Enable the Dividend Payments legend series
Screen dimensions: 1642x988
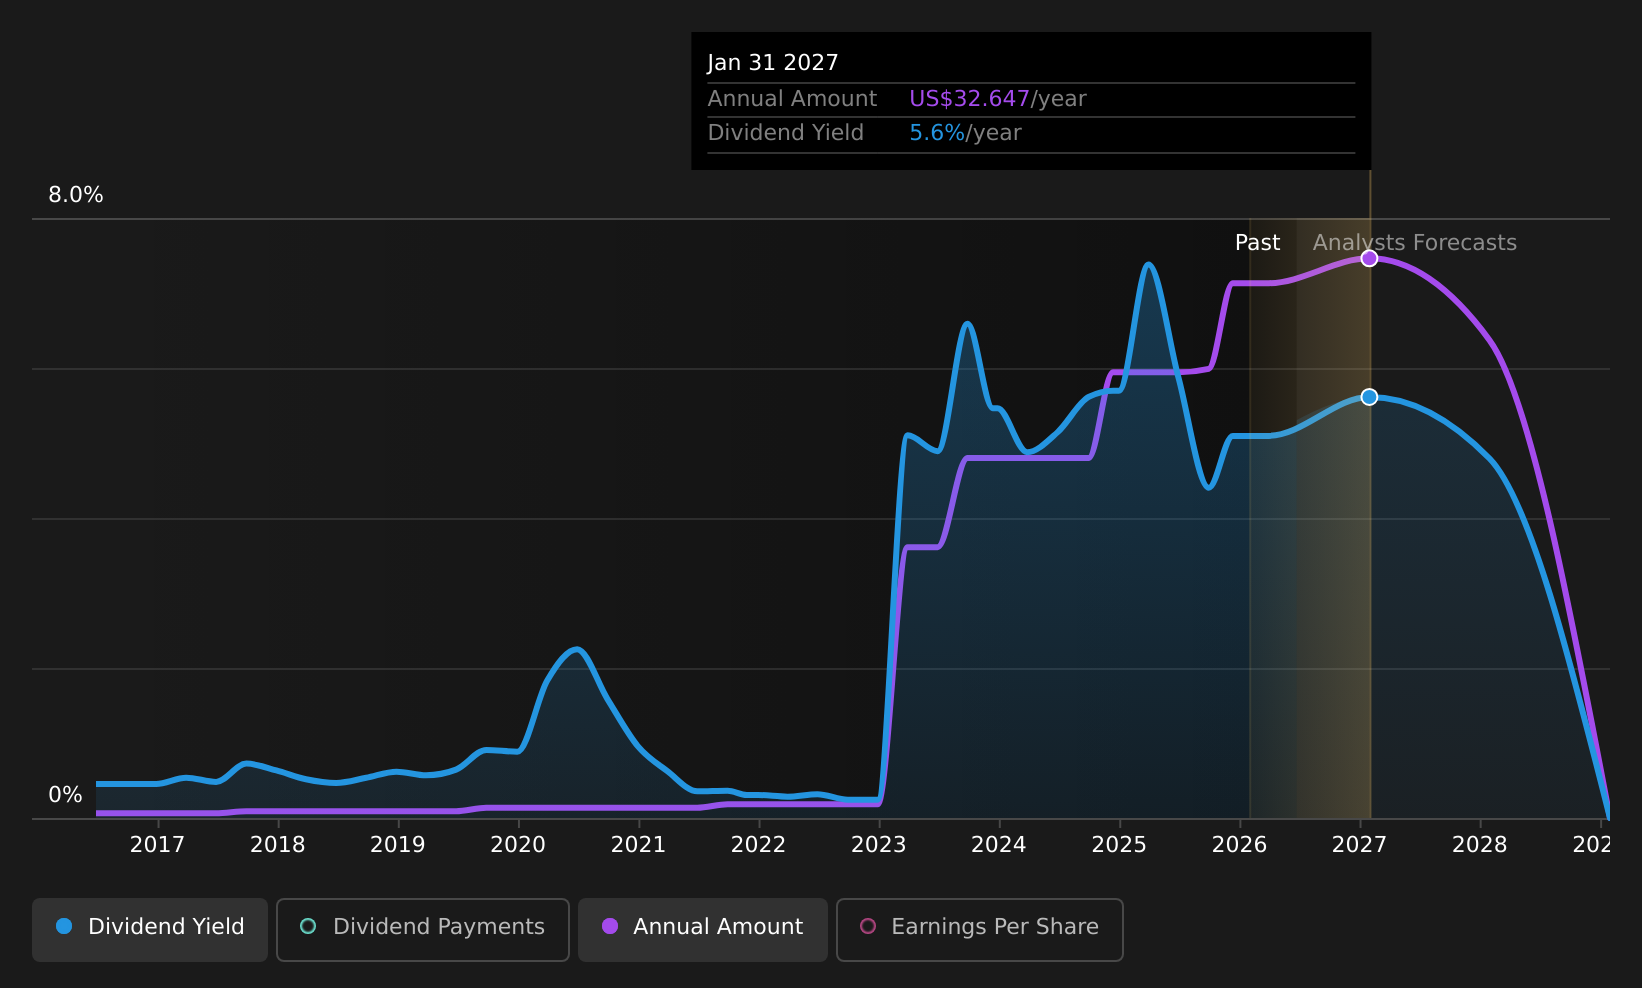423,929
